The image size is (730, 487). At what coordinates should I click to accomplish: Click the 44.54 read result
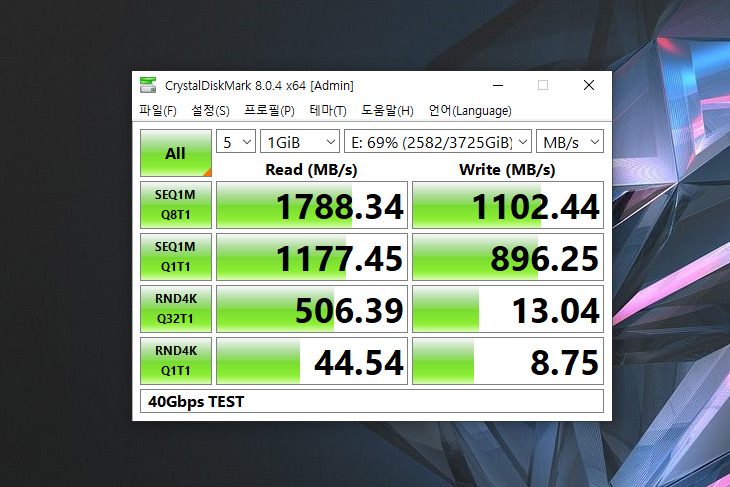click(x=312, y=361)
